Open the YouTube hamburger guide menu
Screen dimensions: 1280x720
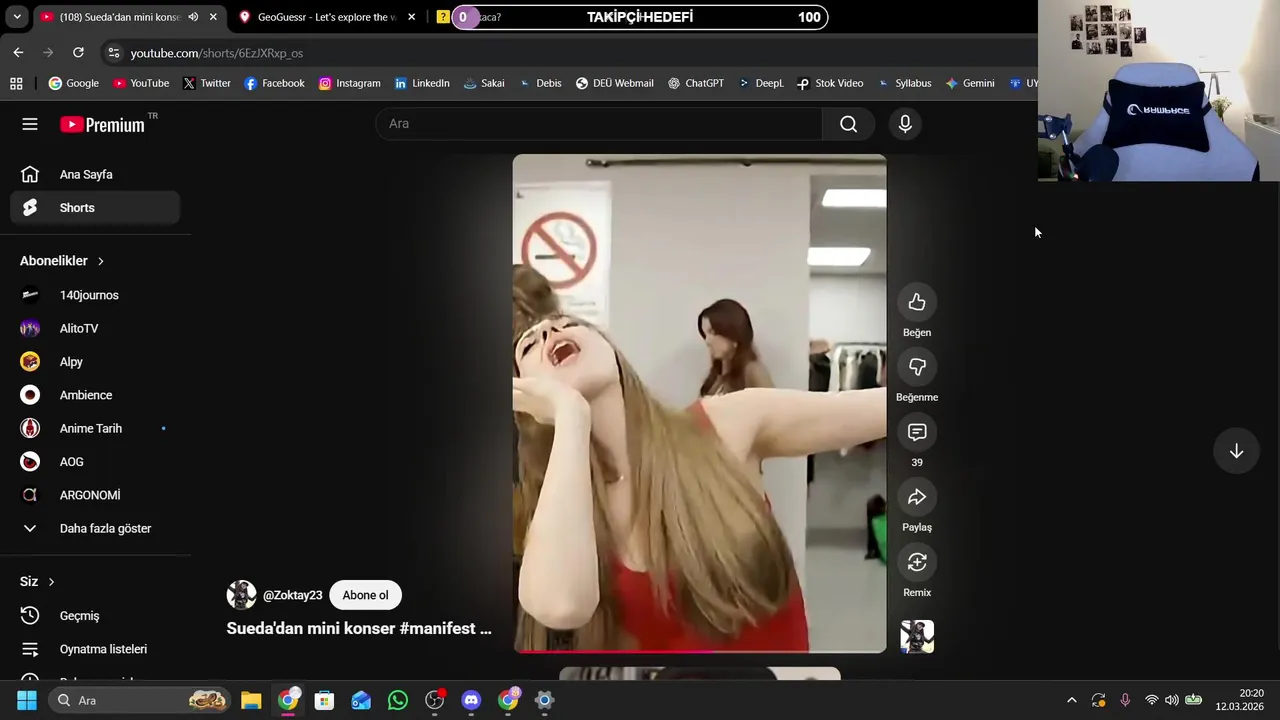[30, 124]
